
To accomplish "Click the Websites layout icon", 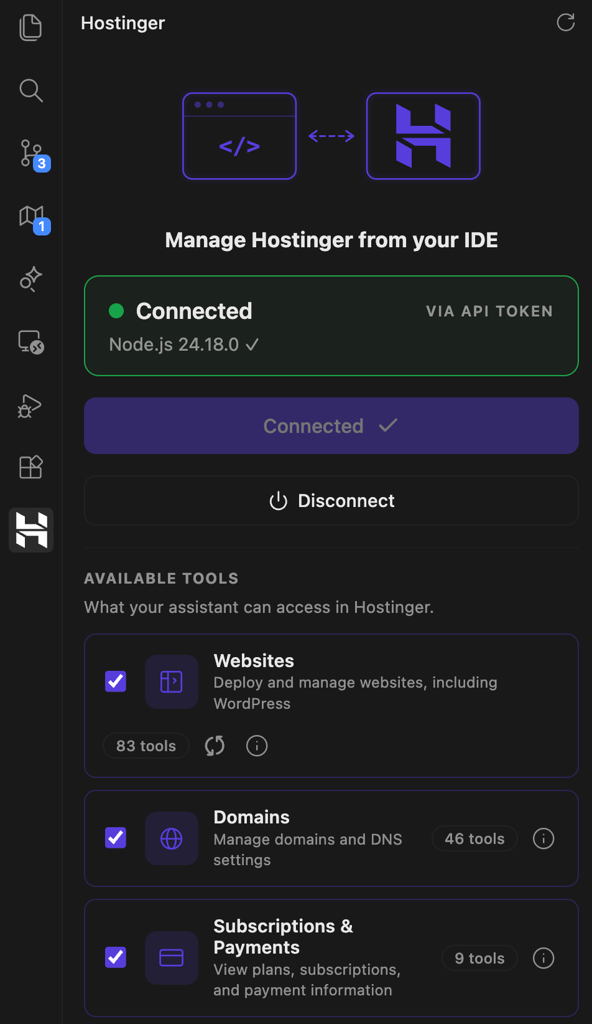I will (x=171, y=682).
